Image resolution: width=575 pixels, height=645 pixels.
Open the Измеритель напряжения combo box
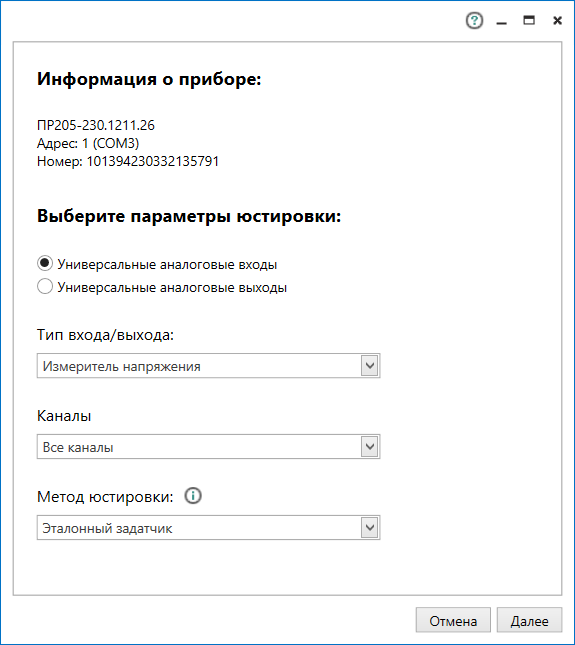tap(209, 365)
